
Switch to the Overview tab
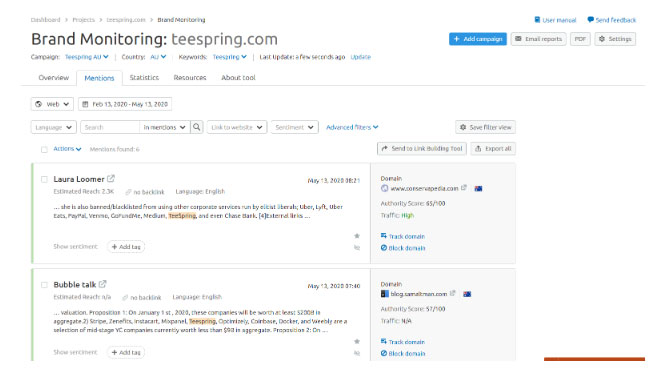click(53, 78)
